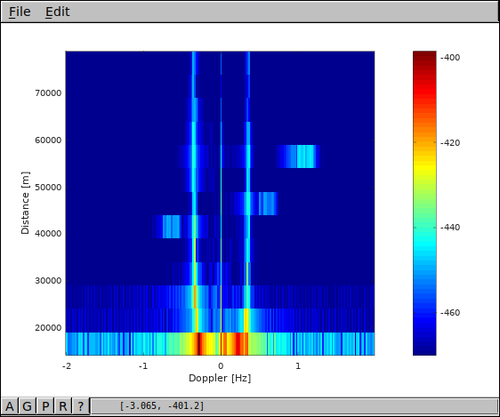This screenshot has height=417, width=500.
Task: Click the yellow band of the colorbar
Action: click(x=424, y=167)
